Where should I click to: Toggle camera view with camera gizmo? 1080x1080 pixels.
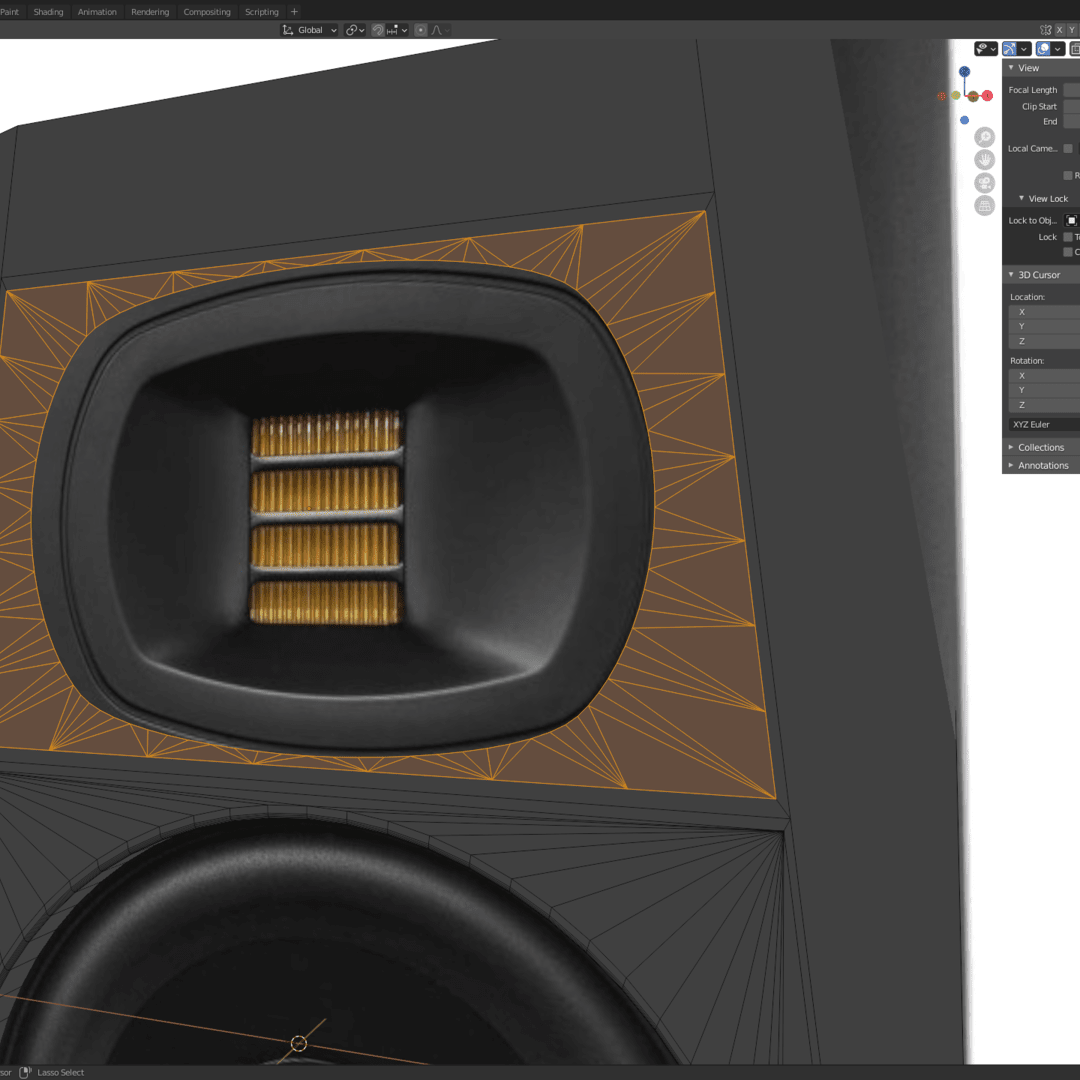(x=985, y=183)
